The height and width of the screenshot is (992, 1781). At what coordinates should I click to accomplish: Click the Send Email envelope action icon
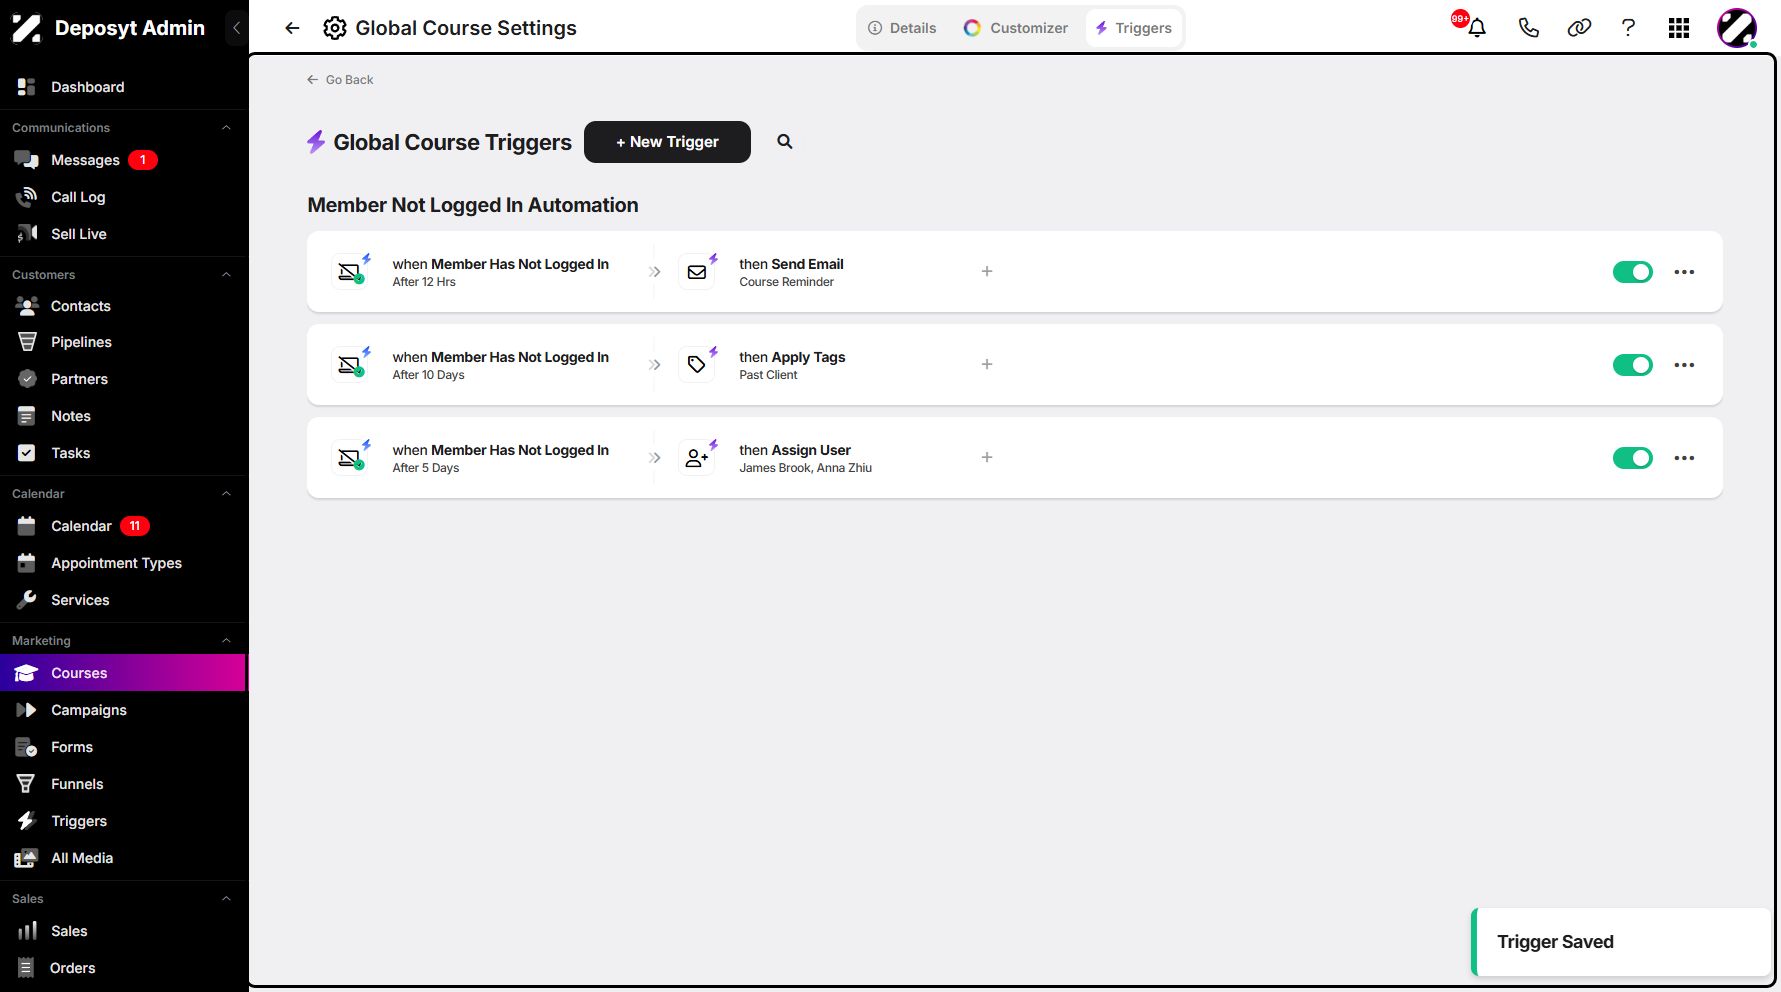(x=697, y=271)
